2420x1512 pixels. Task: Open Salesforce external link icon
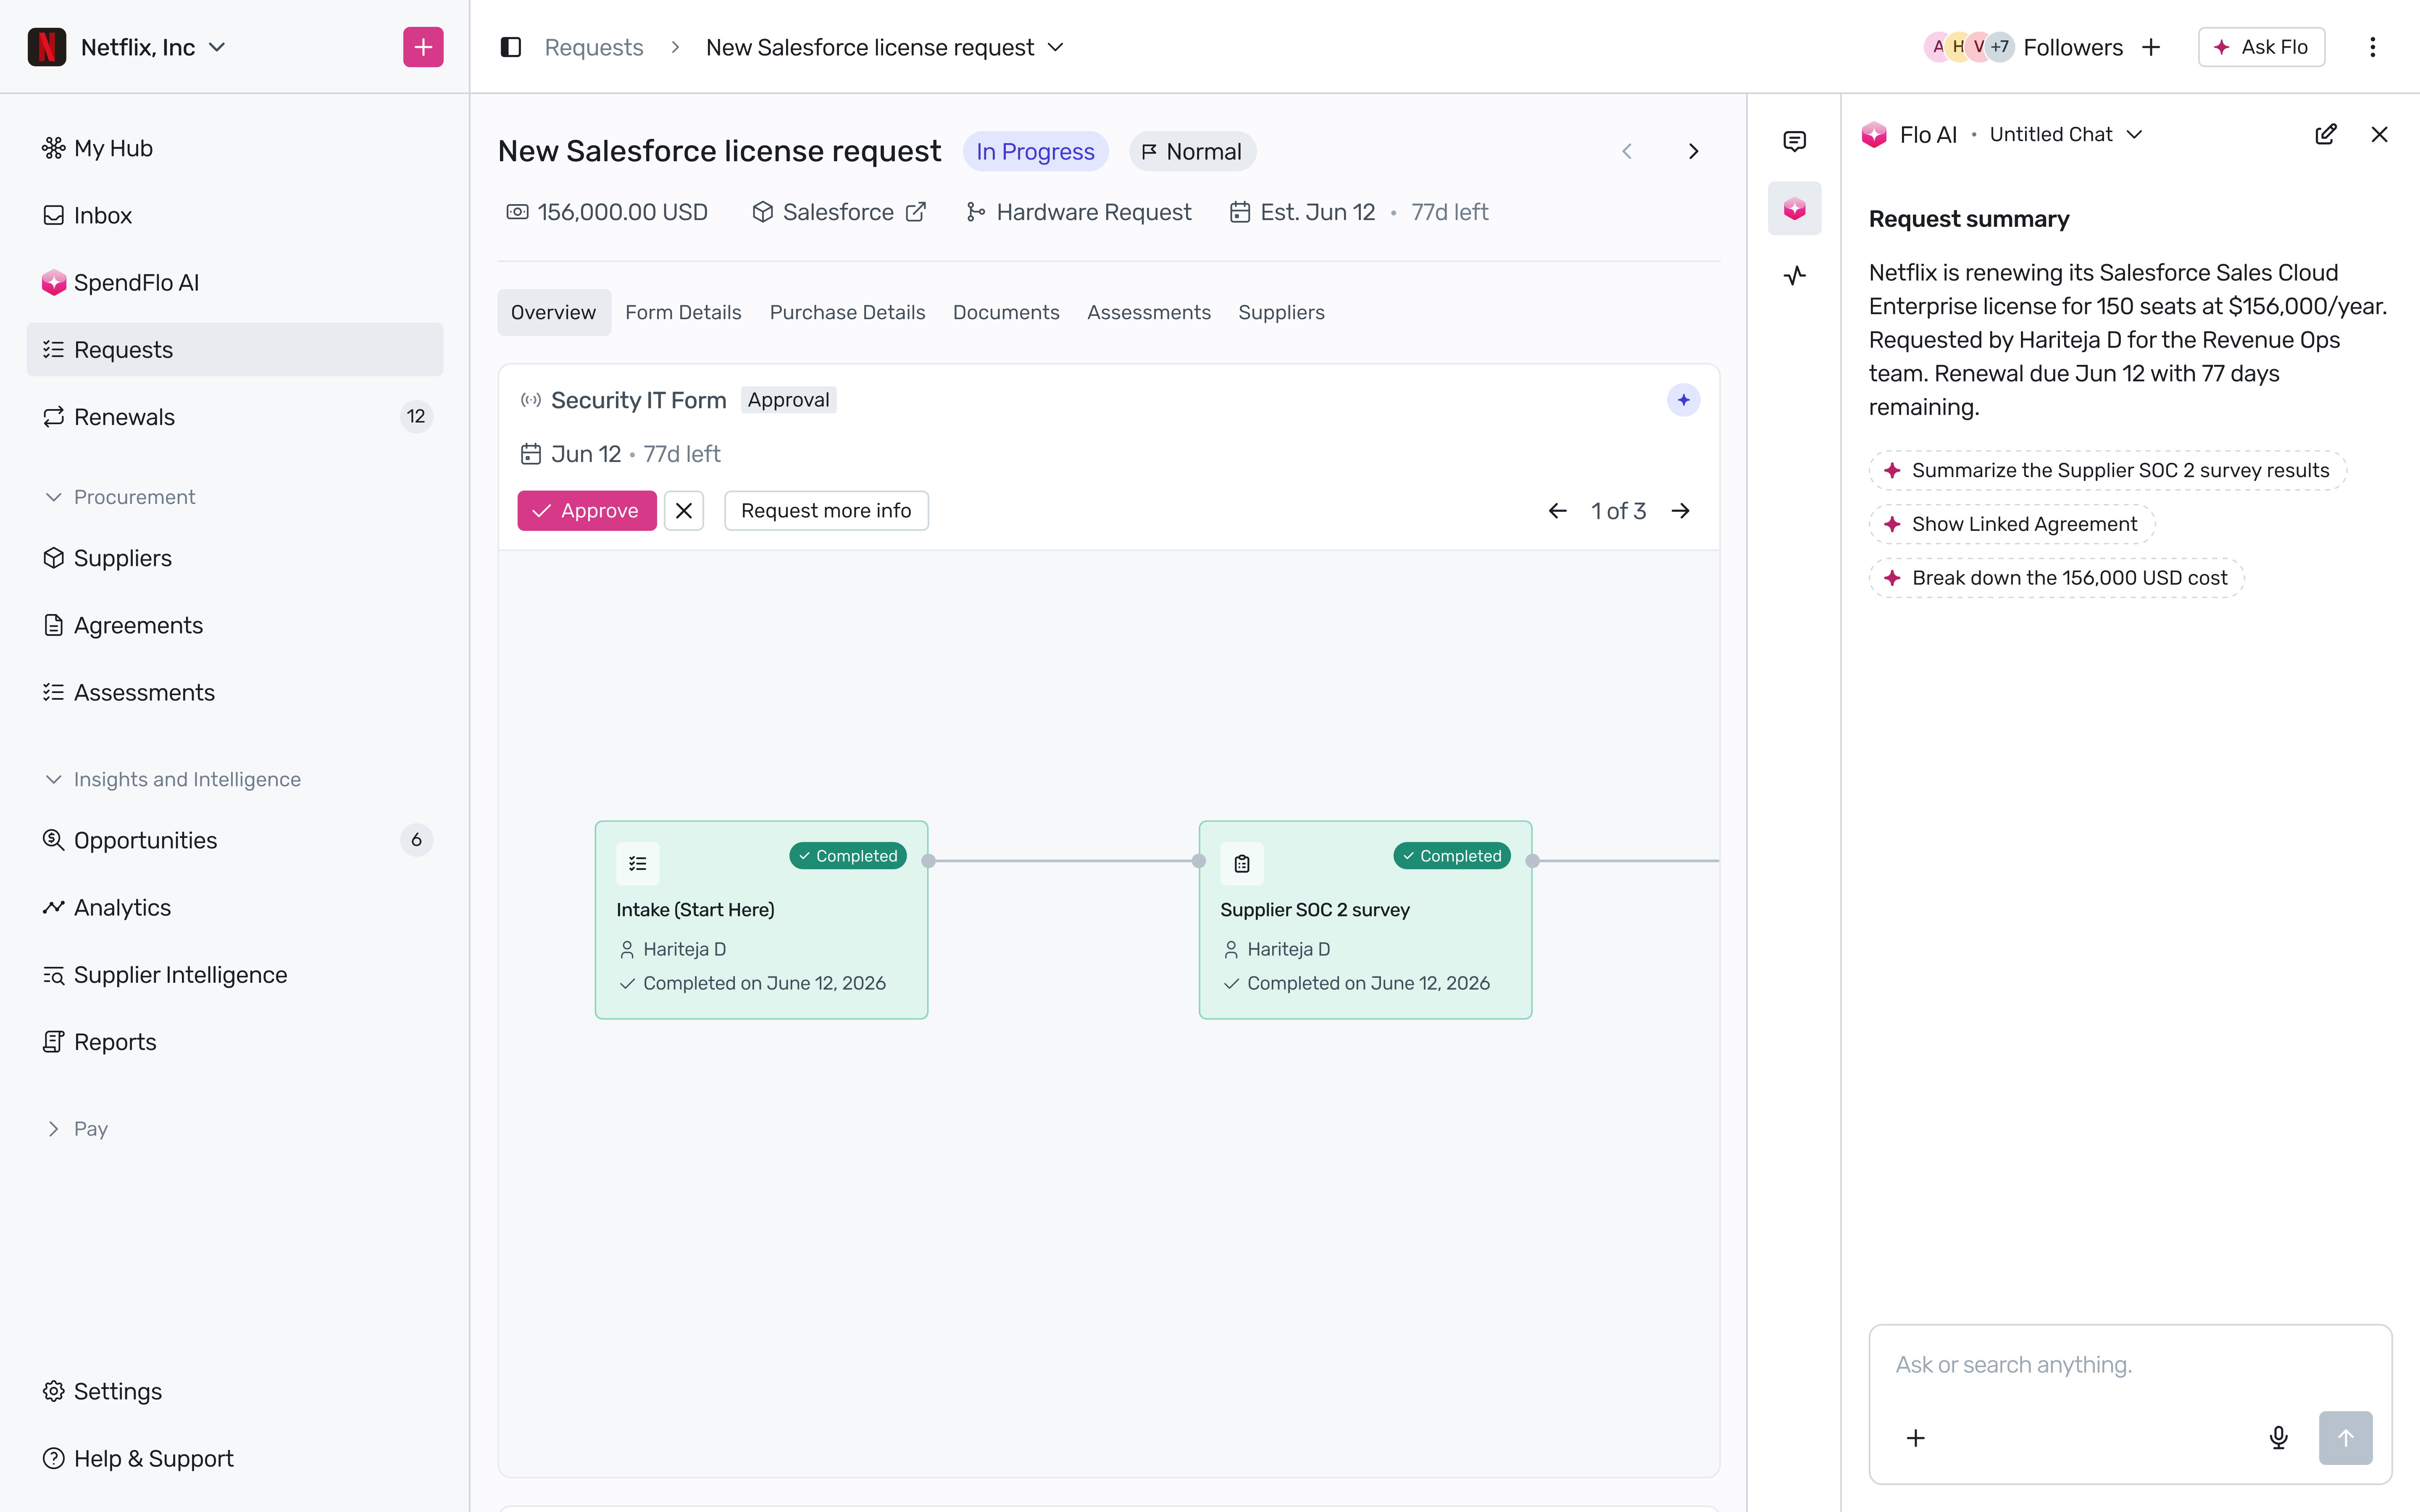tap(915, 212)
